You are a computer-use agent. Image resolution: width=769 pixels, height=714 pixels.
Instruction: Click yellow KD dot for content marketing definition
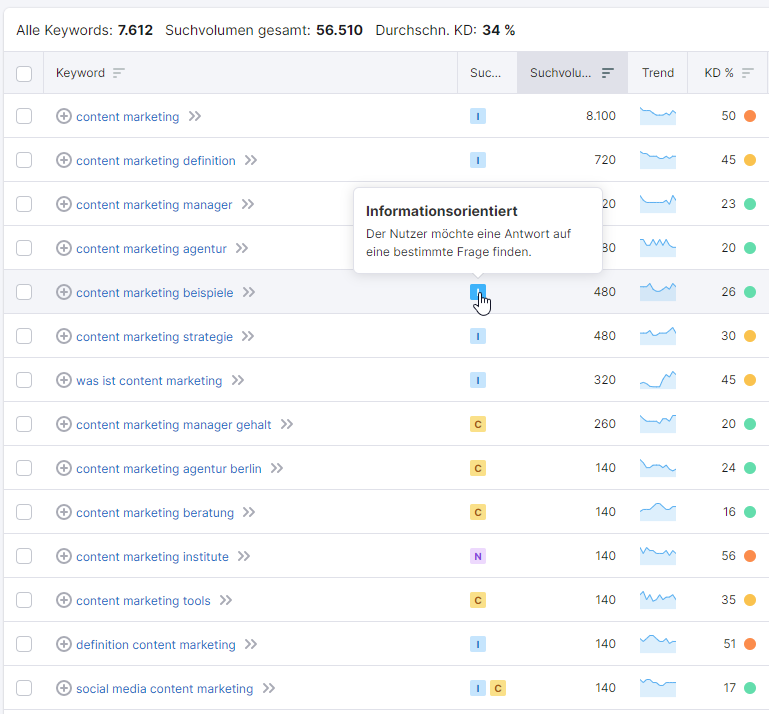[750, 160]
